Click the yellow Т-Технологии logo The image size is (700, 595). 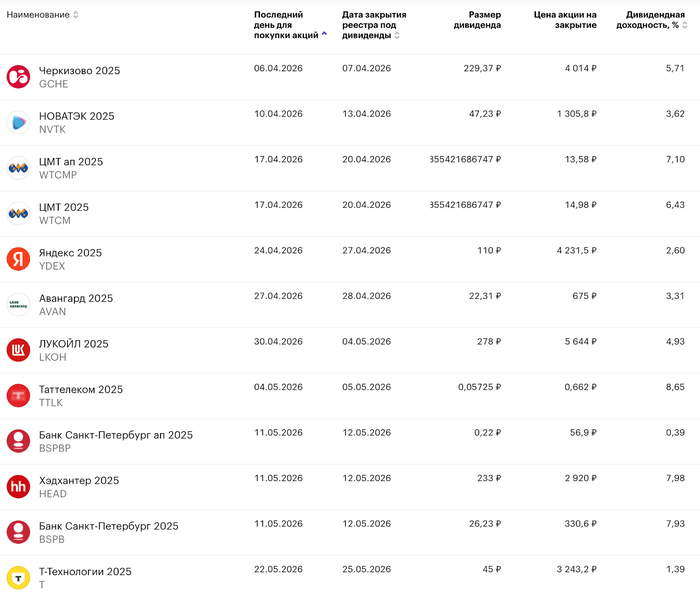[x=18, y=578]
